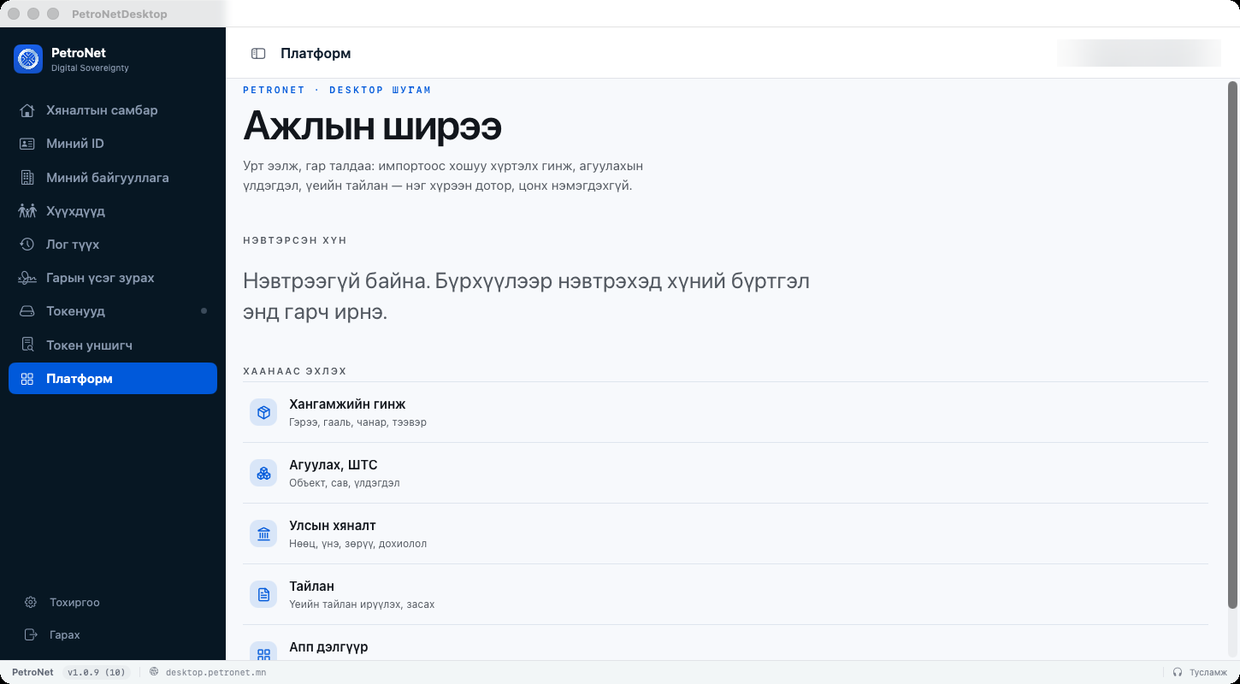Screen dimensions: 1240x684
Task: Open the Тайлан row
Action: (725, 594)
